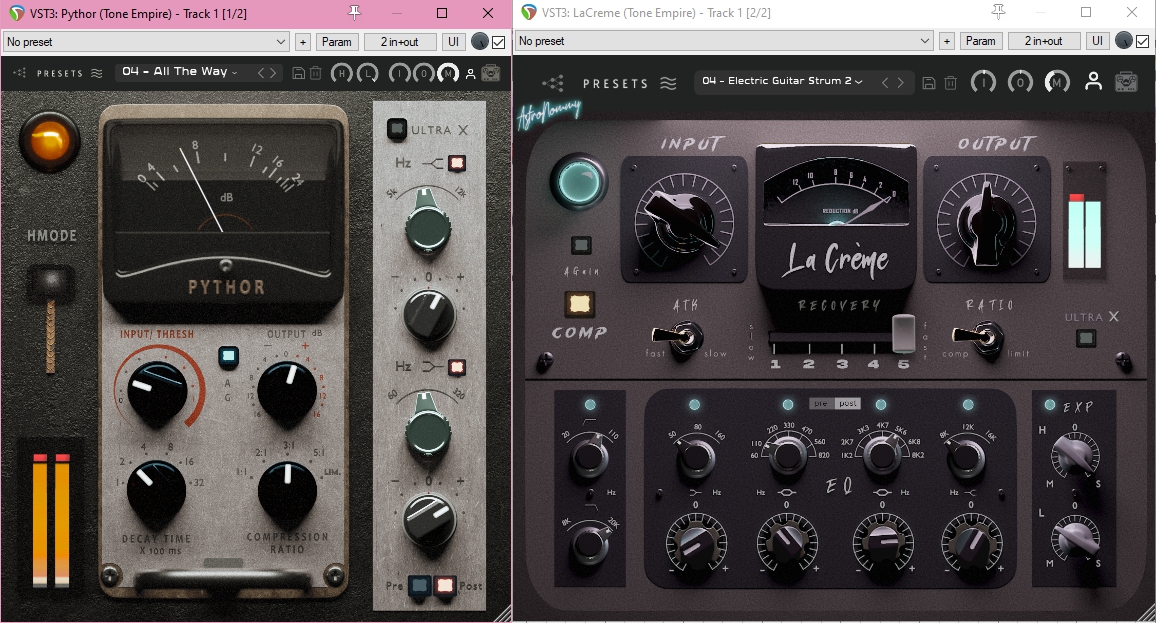Click Pythor 'UI' button
The image size is (1156, 623).
tap(453, 42)
